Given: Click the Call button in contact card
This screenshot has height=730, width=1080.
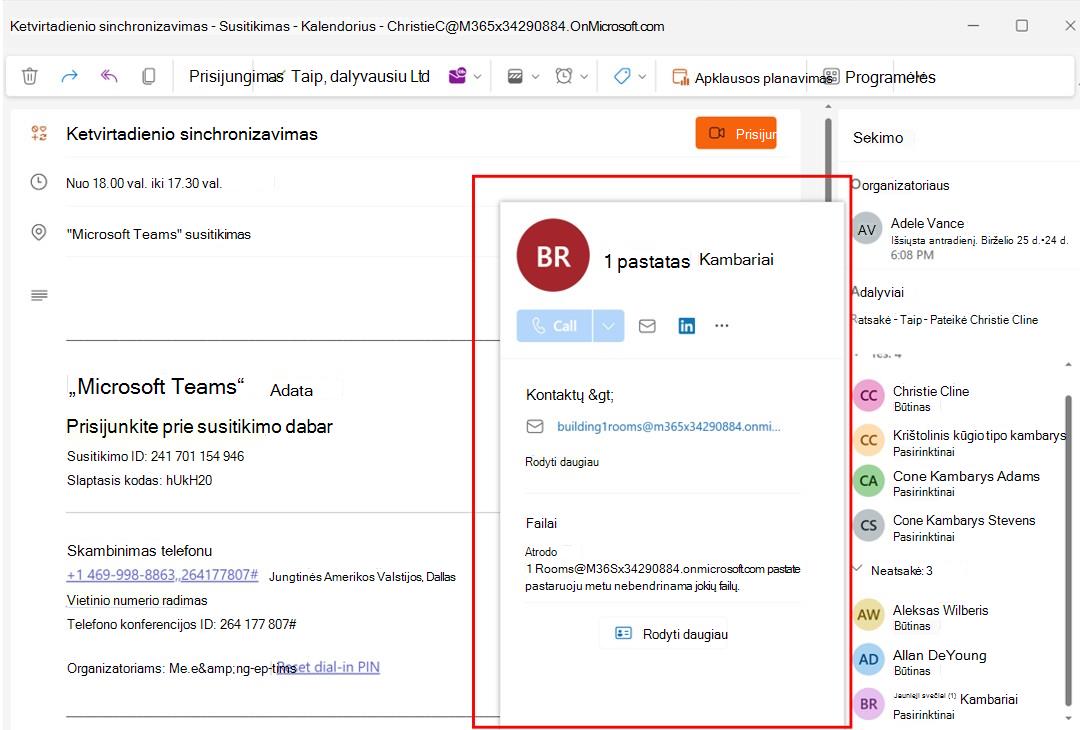Looking at the screenshot, I should (x=554, y=326).
